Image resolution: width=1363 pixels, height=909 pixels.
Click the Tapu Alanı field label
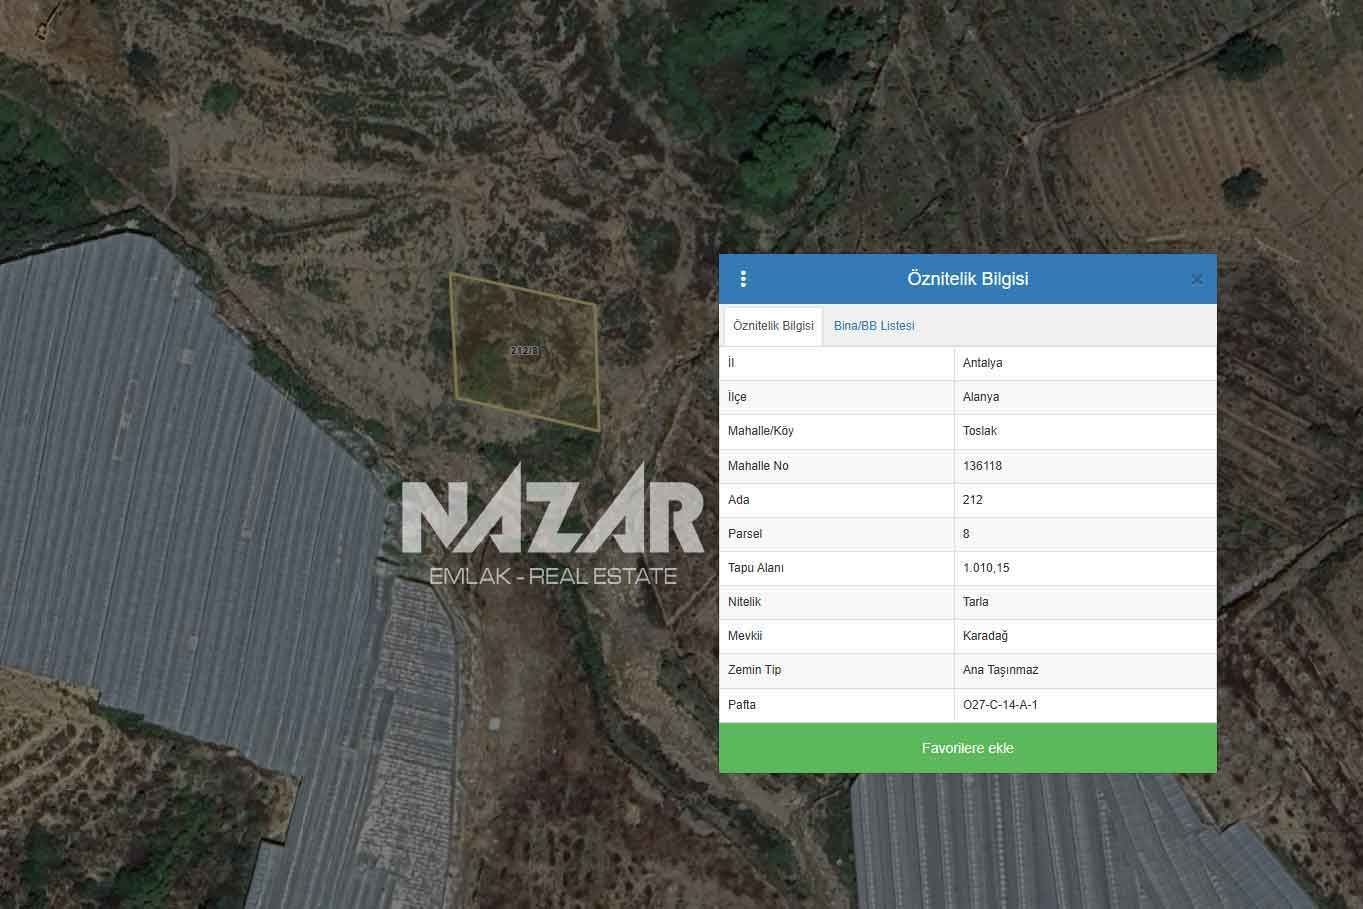tap(756, 568)
